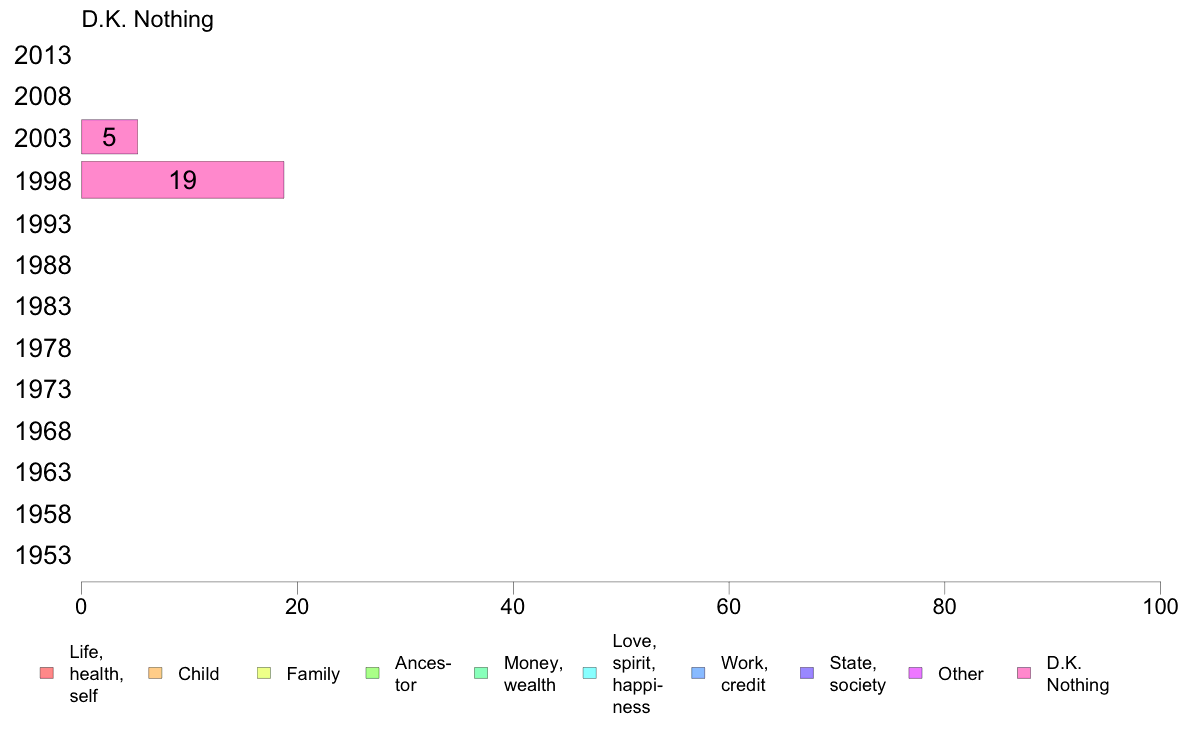Click the purple State, society swatch
1188x736 pixels.
click(x=807, y=673)
